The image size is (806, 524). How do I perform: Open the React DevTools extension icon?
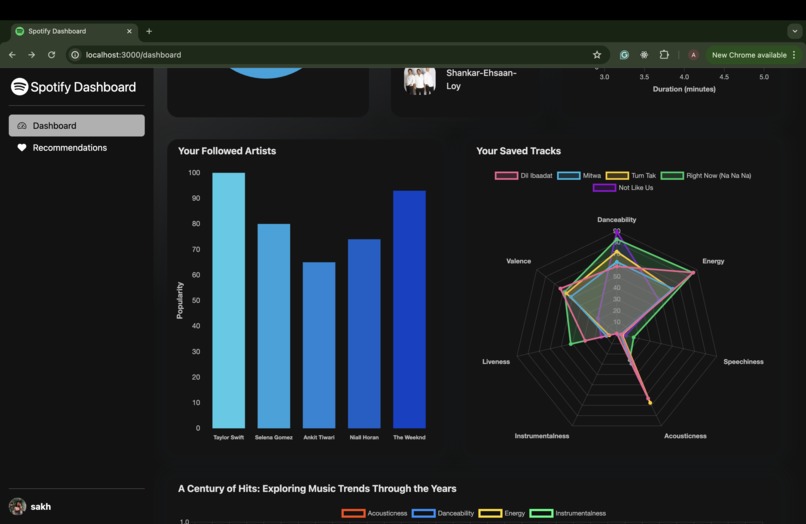644,55
